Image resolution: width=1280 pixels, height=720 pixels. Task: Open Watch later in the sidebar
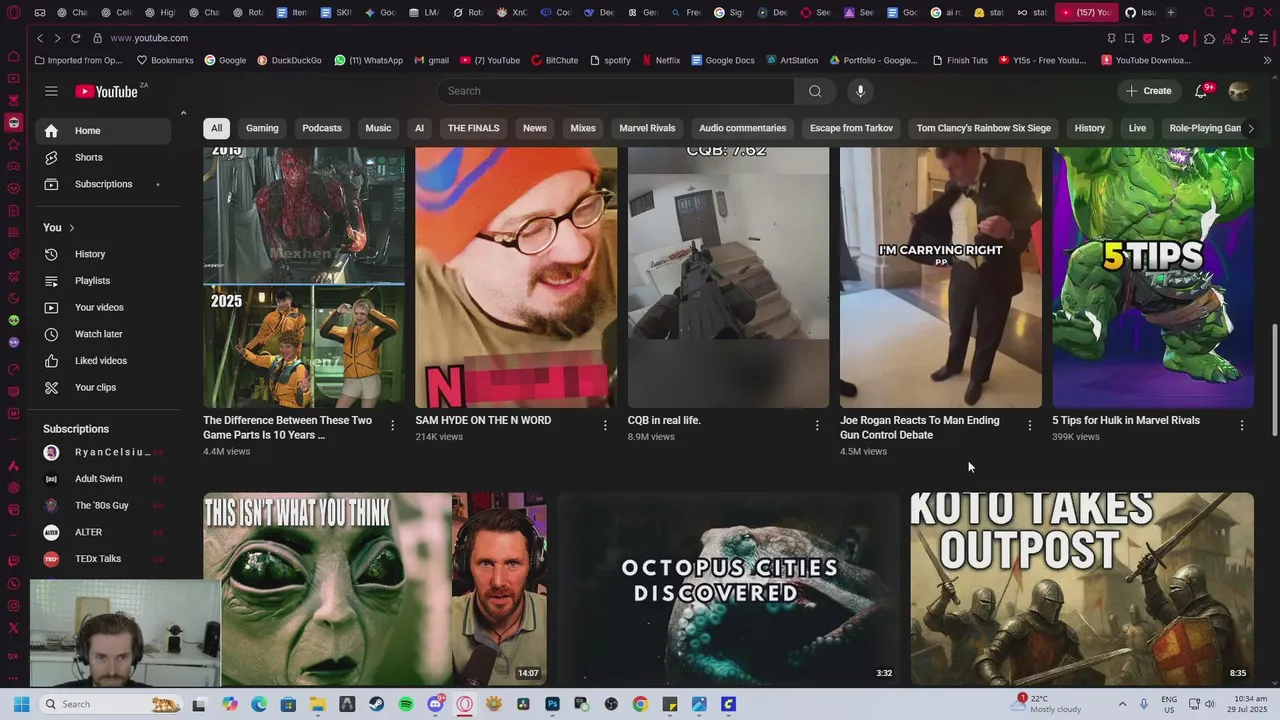click(103, 334)
